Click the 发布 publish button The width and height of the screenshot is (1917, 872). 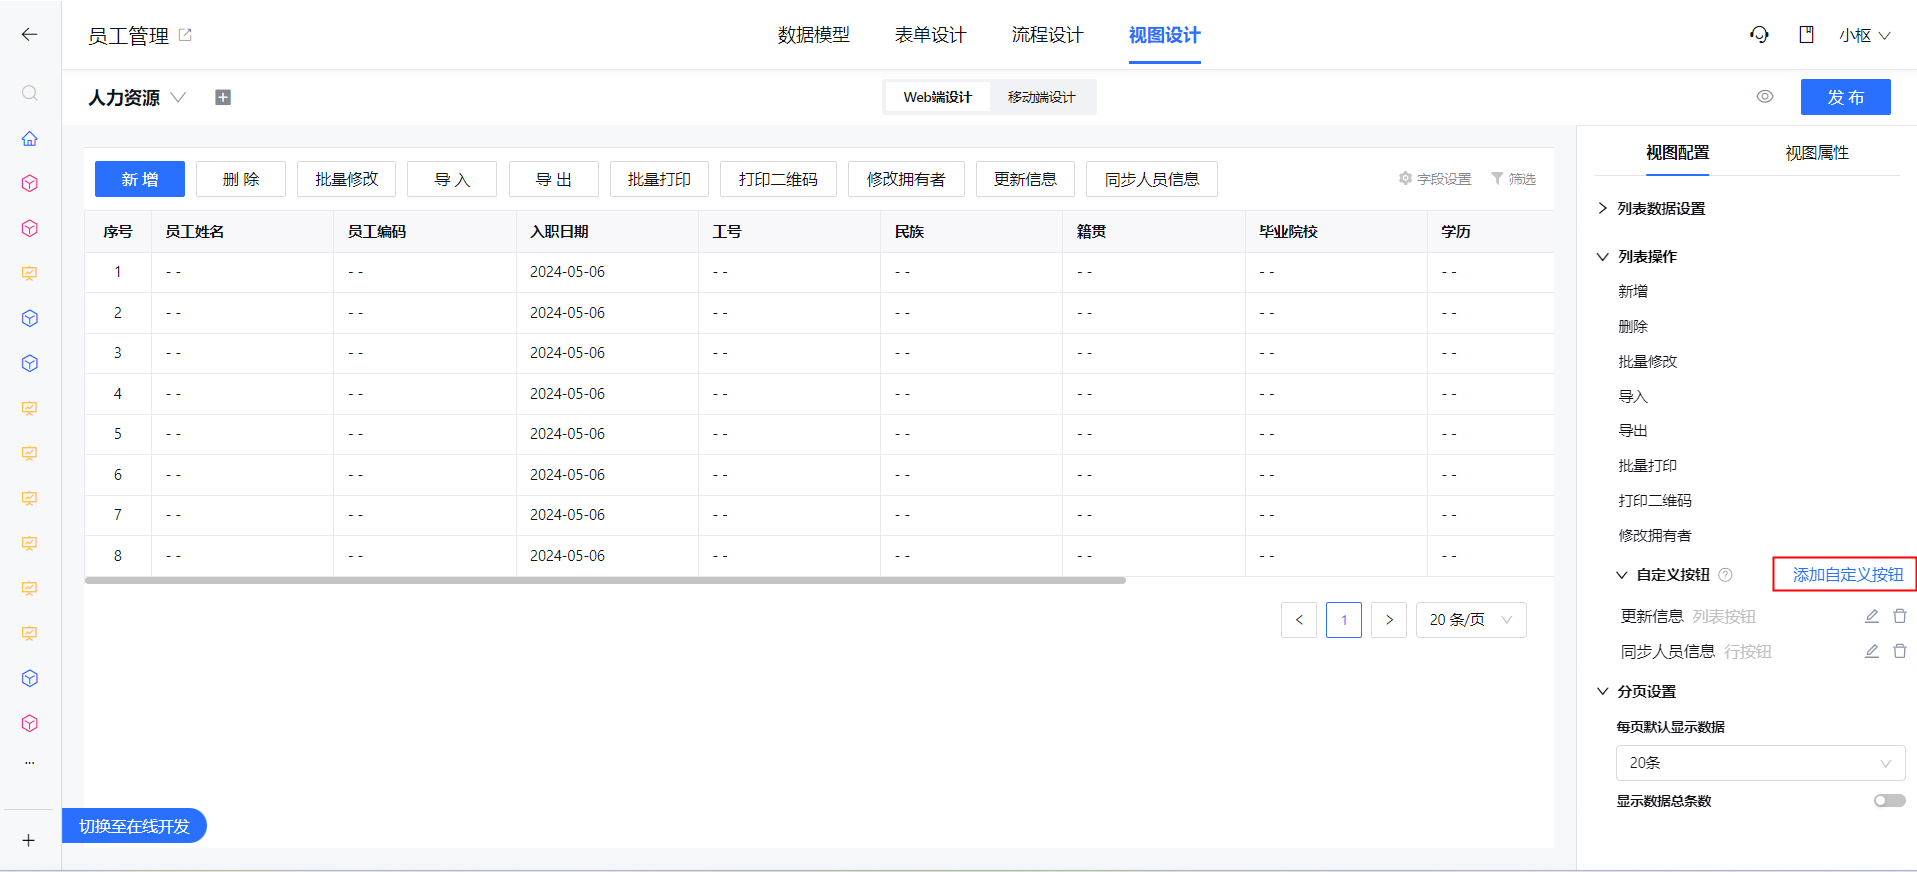click(x=1846, y=97)
